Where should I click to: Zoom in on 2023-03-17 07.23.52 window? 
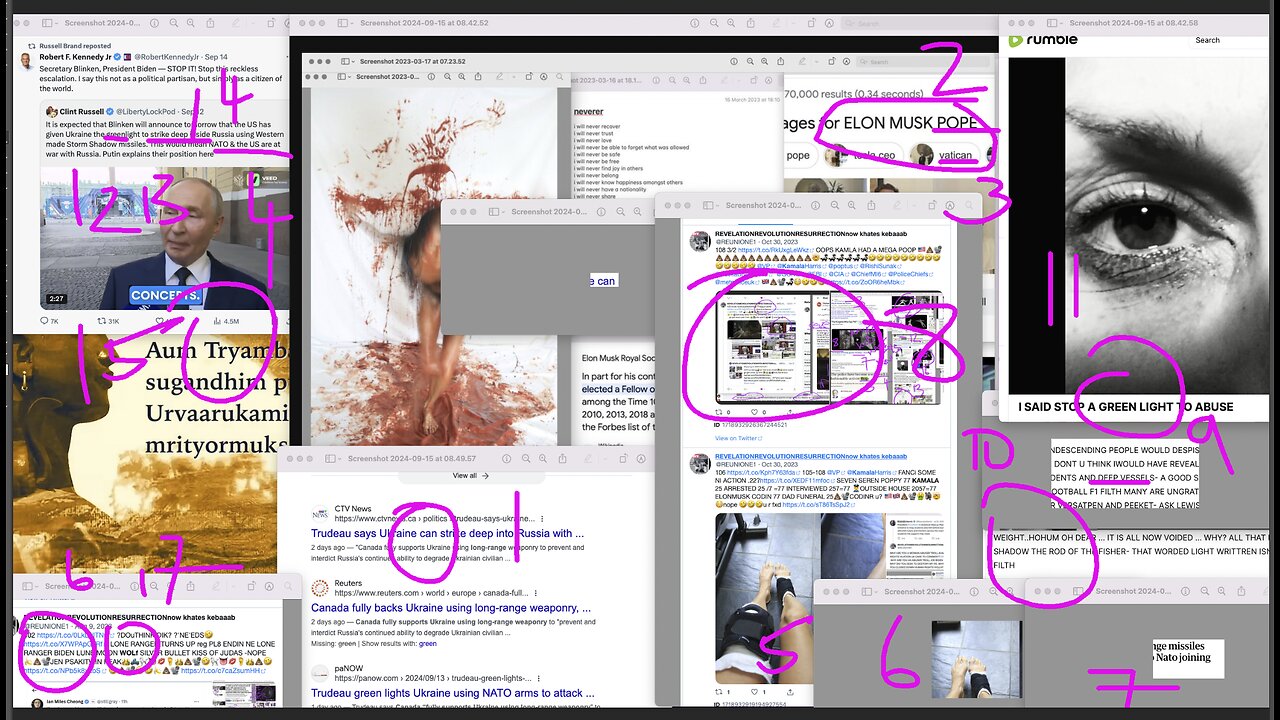[x=765, y=61]
